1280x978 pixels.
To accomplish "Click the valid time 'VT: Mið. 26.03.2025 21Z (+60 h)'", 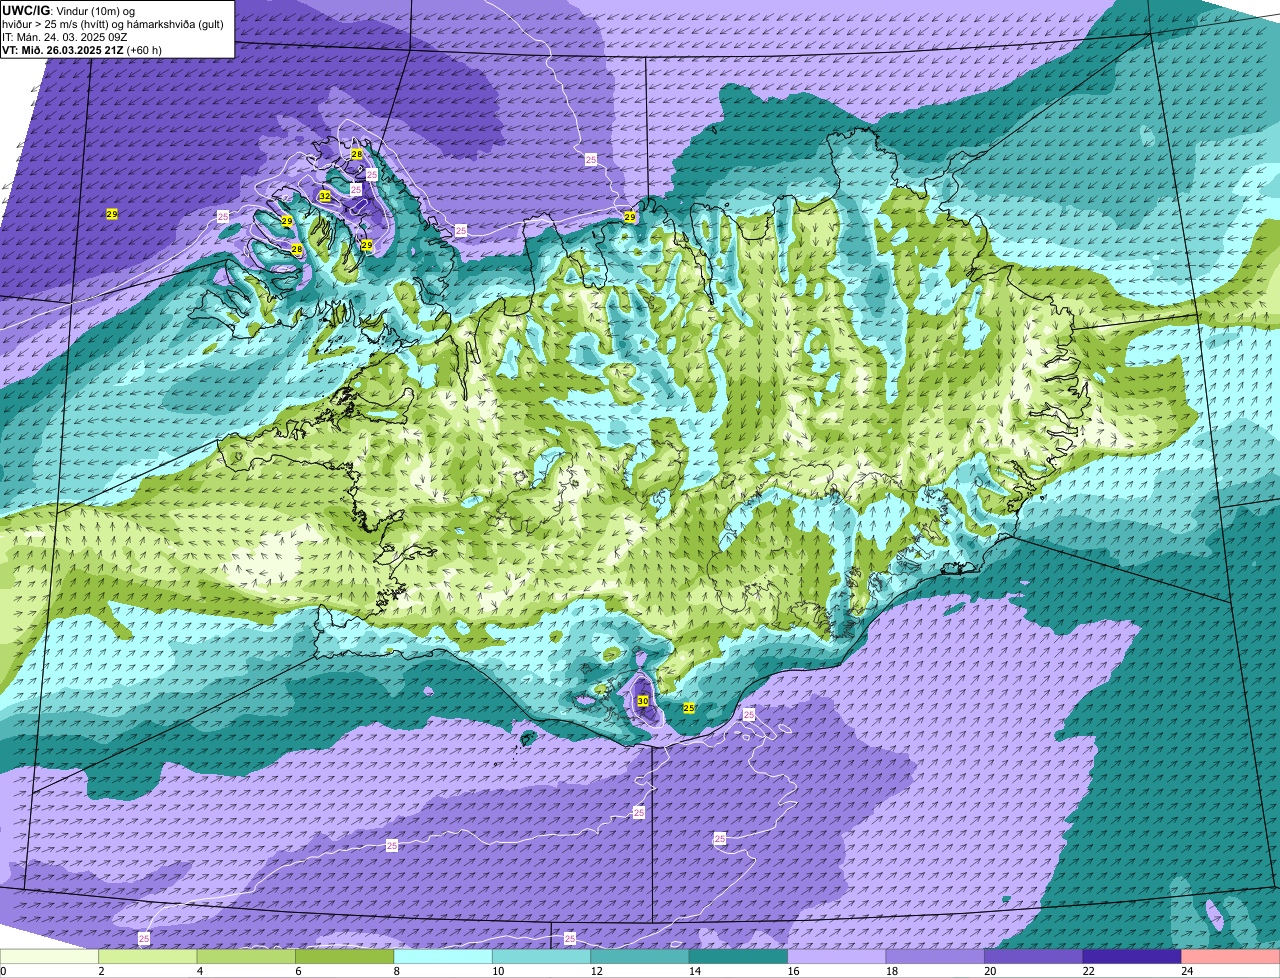I will tap(82, 50).
